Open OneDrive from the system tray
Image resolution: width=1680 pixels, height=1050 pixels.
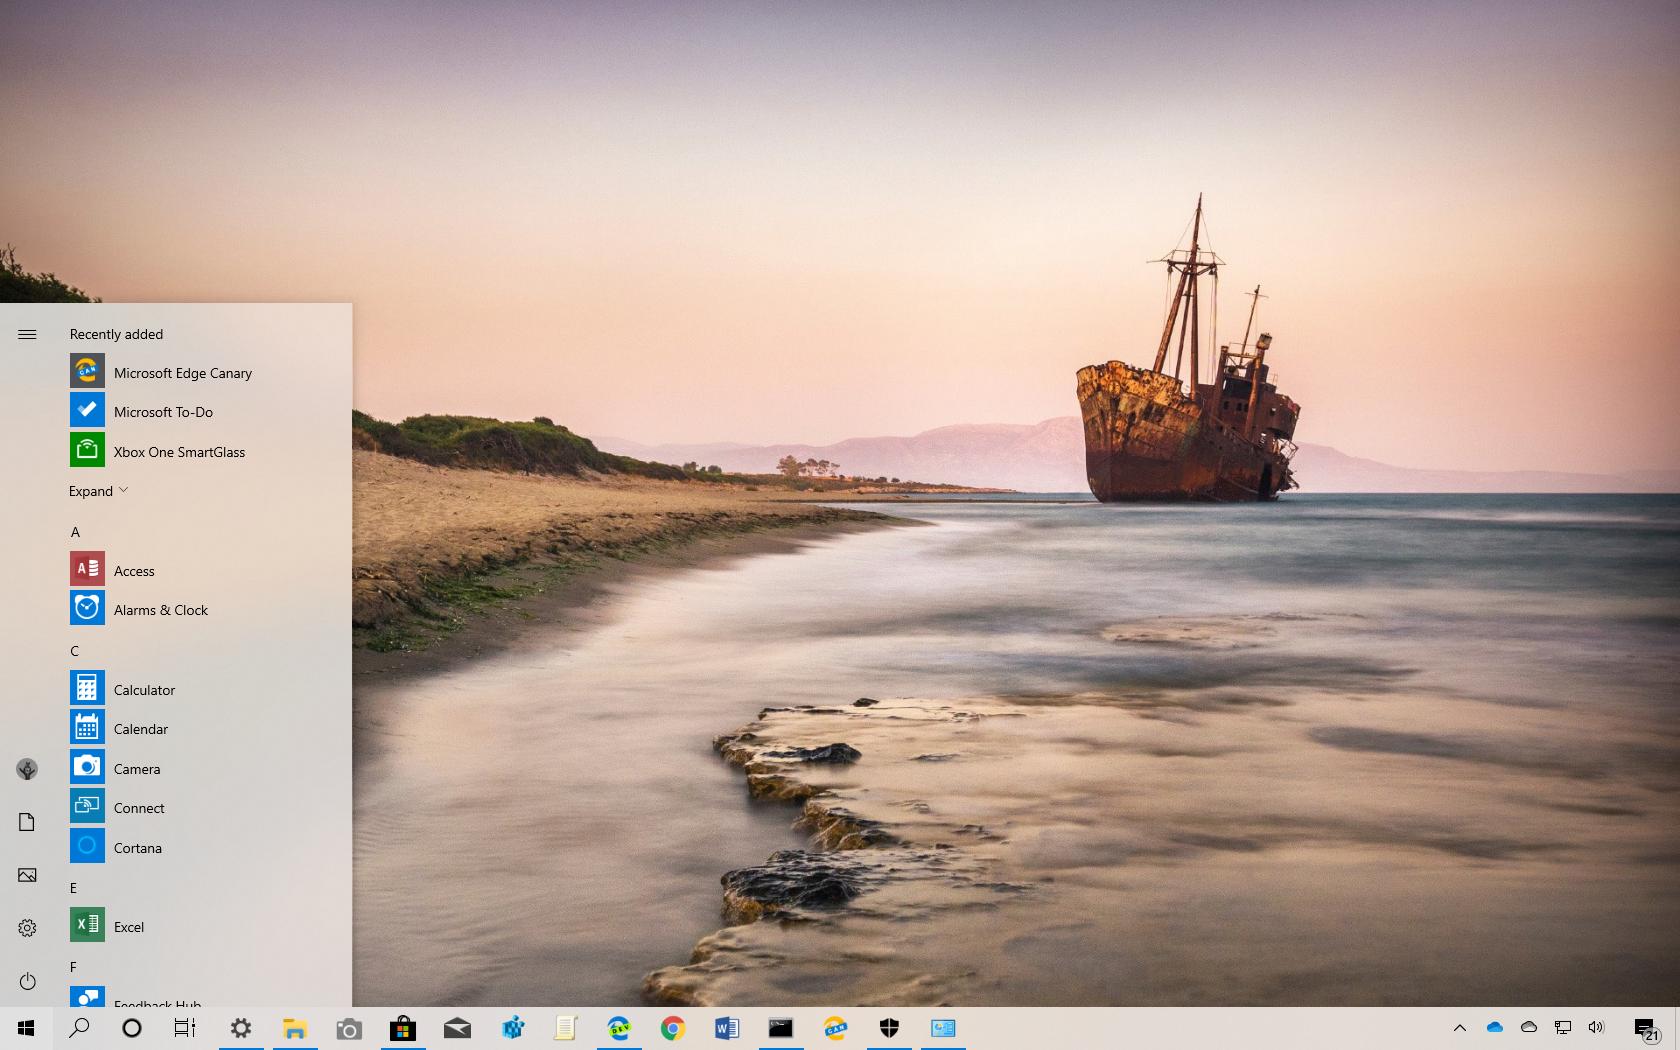pyautogui.click(x=1494, y=1028)
